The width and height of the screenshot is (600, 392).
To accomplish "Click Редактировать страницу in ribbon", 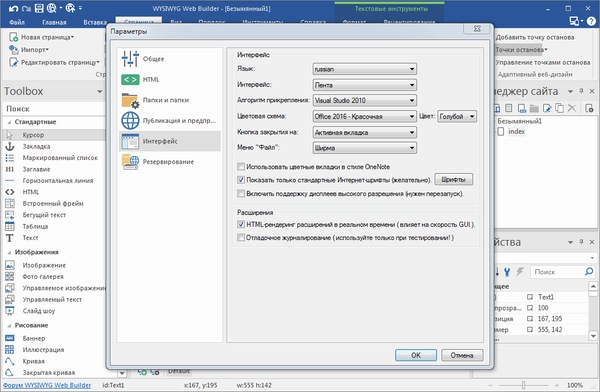I will 54,62.
